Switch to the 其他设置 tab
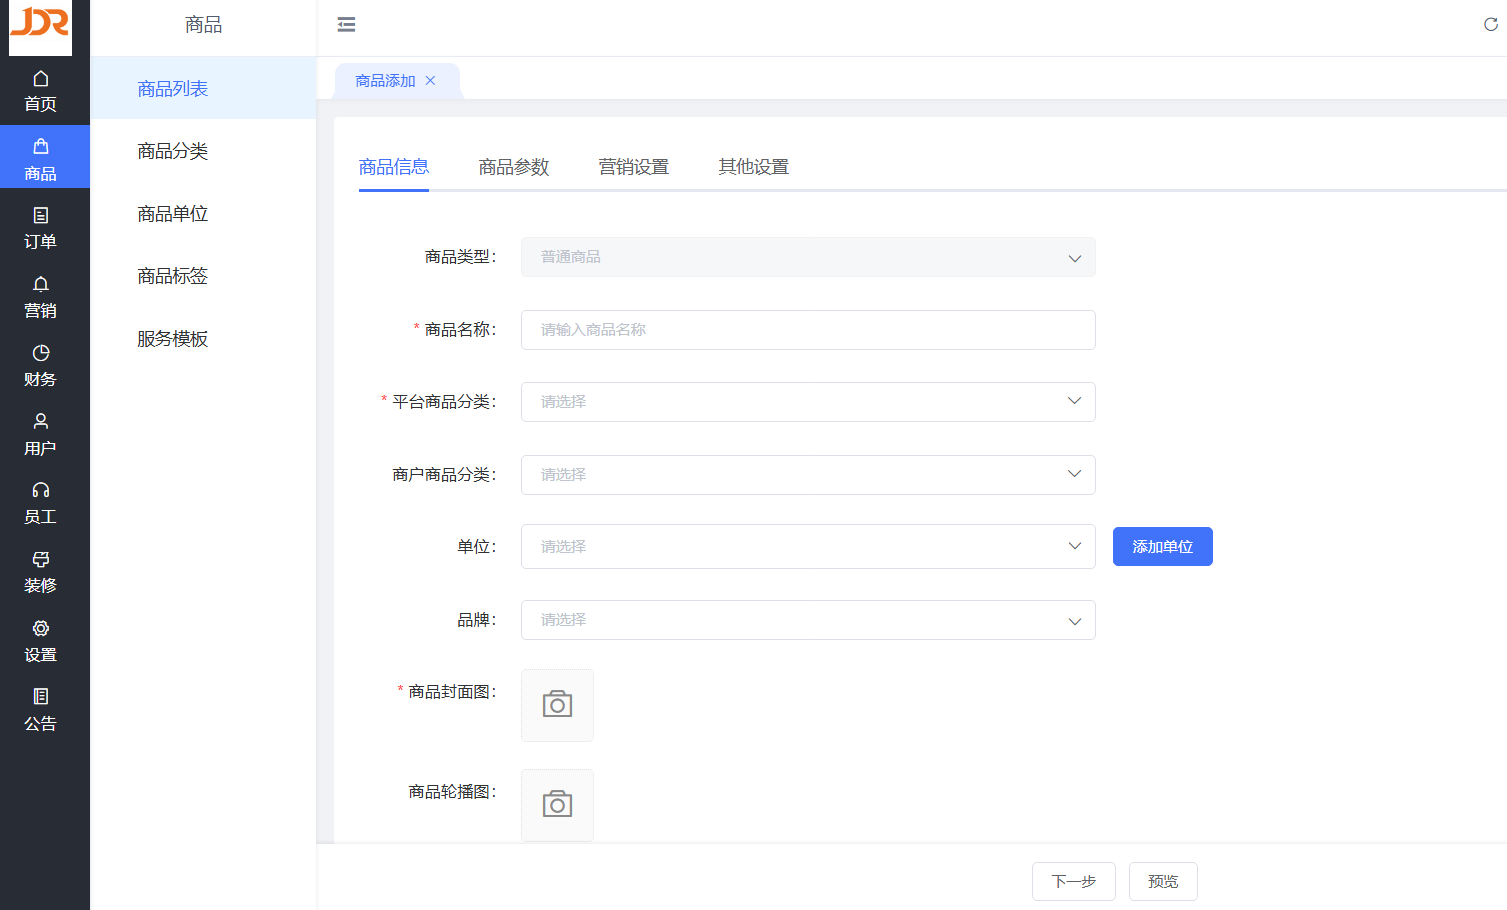Image resolution: width=1507 pixels, height=910 pixels. [x=754, y=167]
